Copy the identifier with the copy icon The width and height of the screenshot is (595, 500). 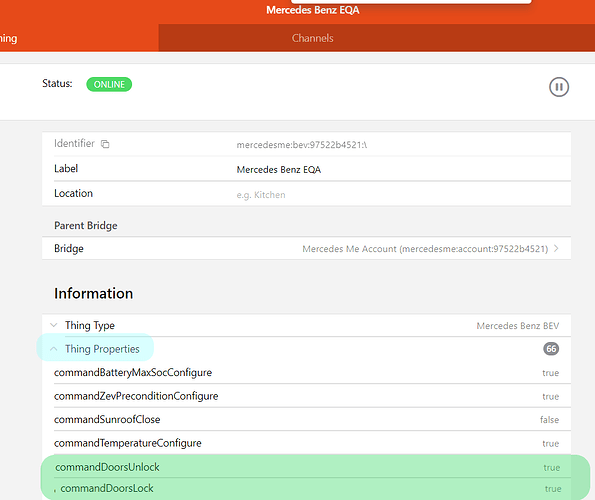click(x=105, y=144)
